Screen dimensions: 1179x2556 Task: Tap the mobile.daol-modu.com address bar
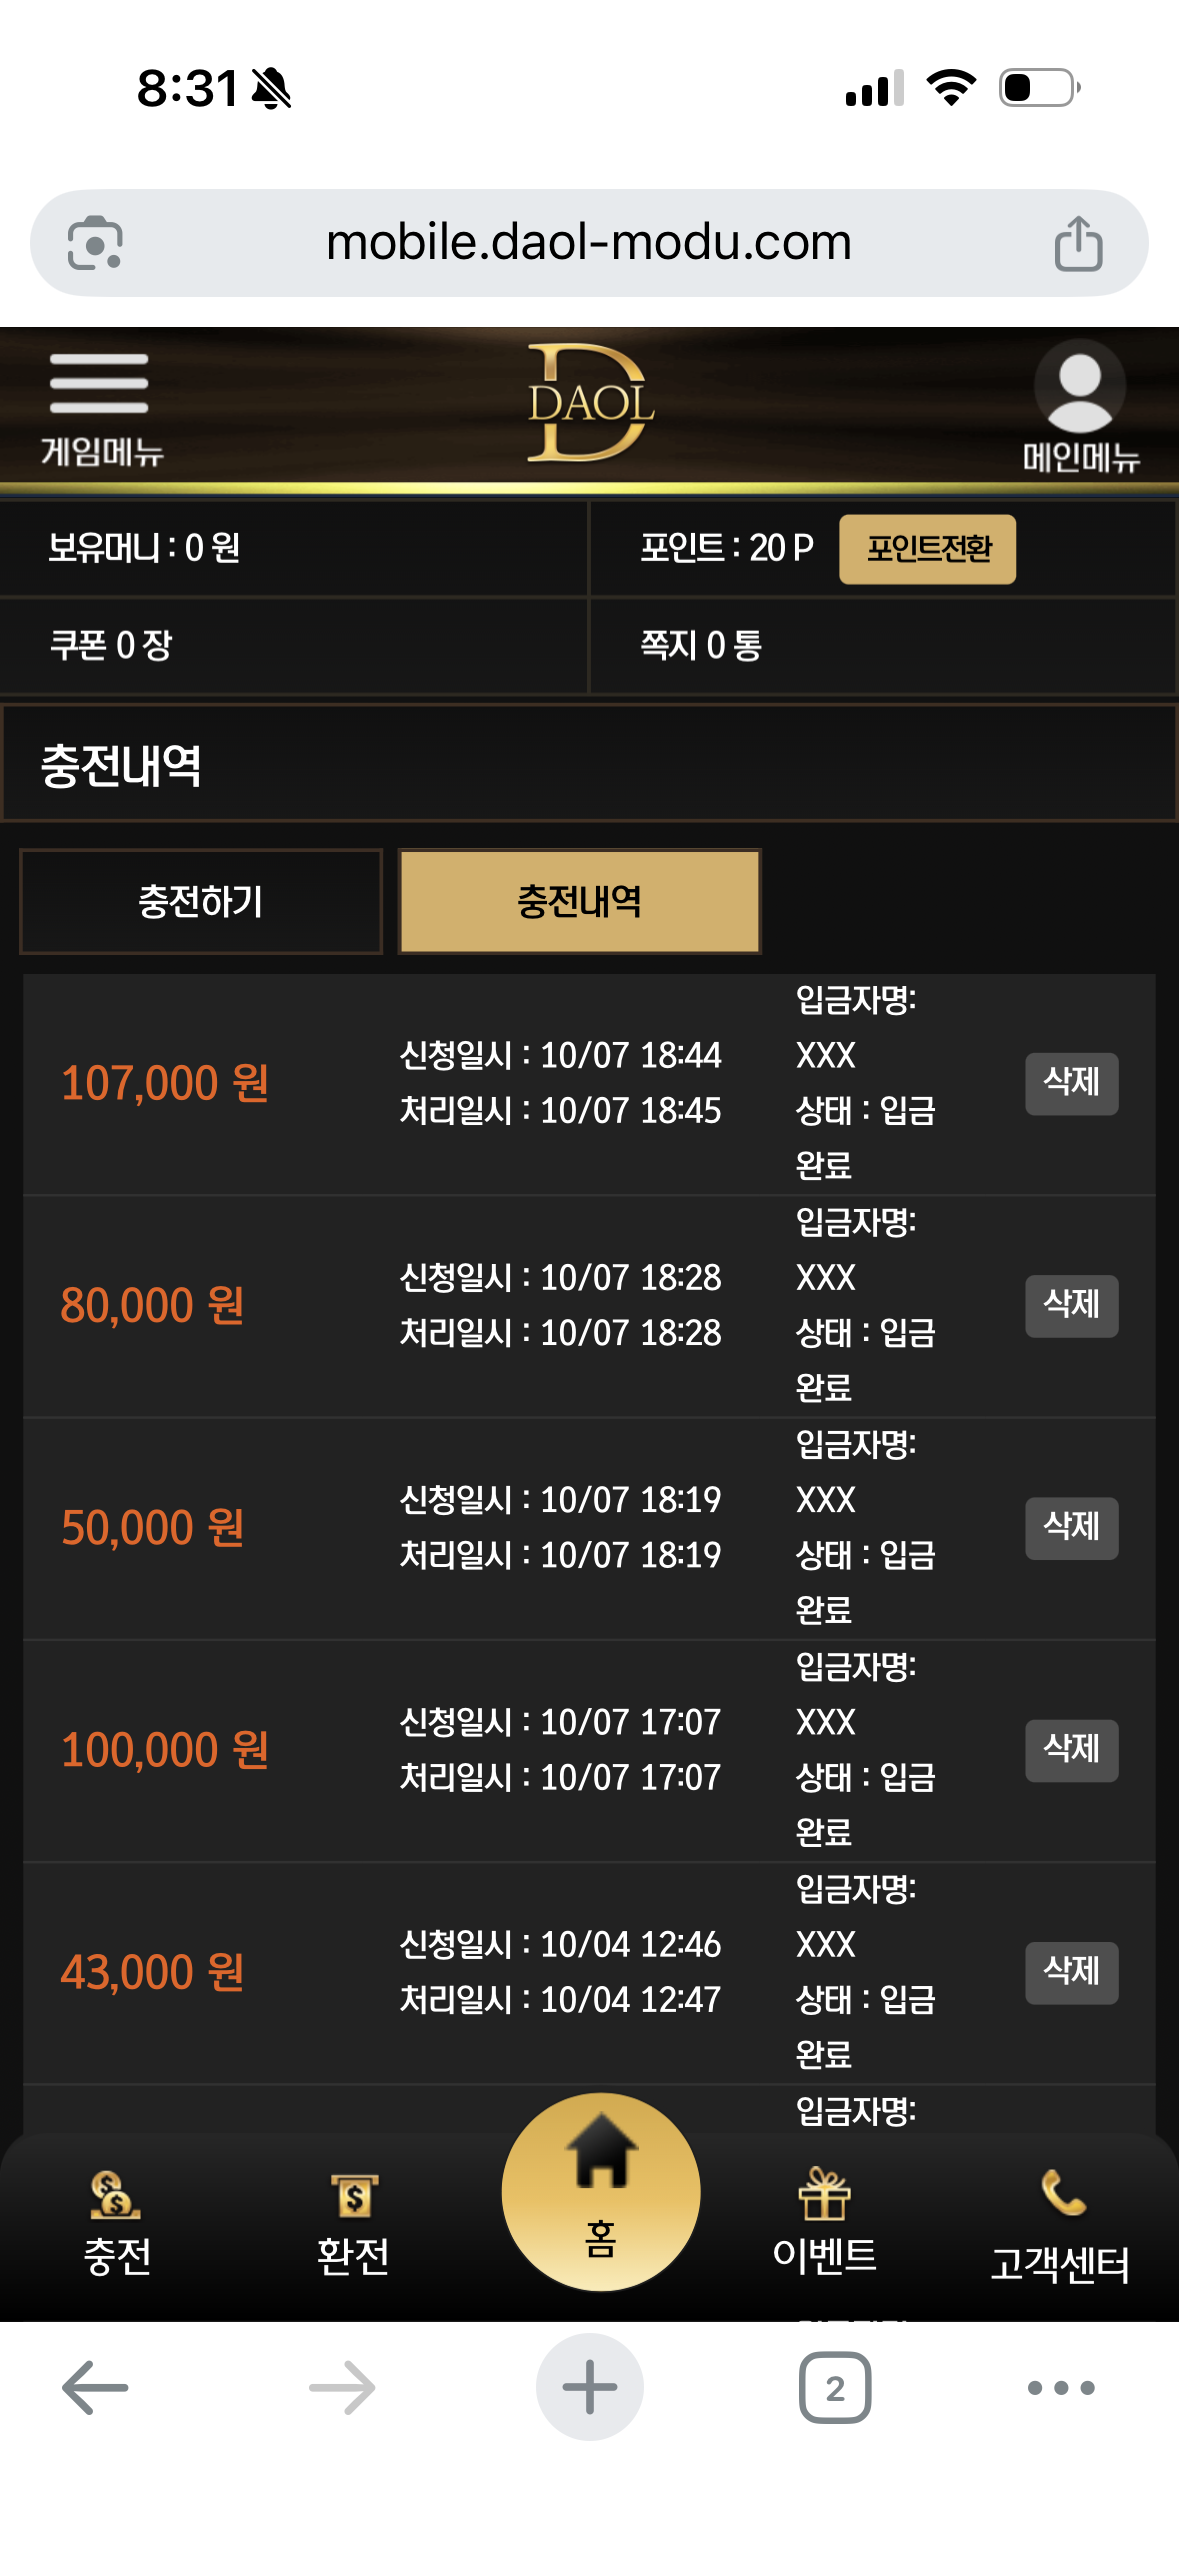coord(588,243)
